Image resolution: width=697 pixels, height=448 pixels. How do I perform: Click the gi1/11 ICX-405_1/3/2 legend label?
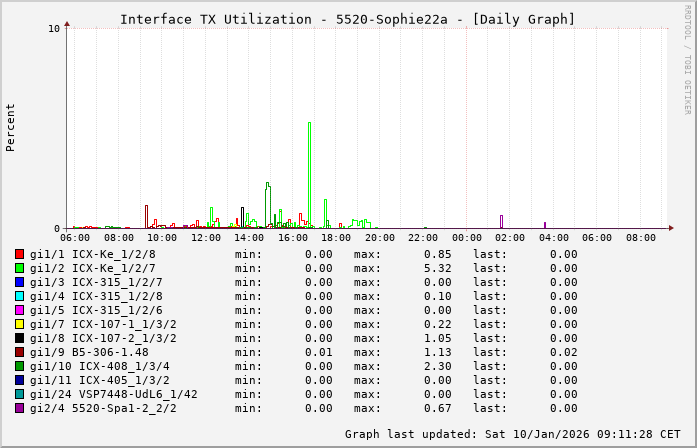click(99, 380)
